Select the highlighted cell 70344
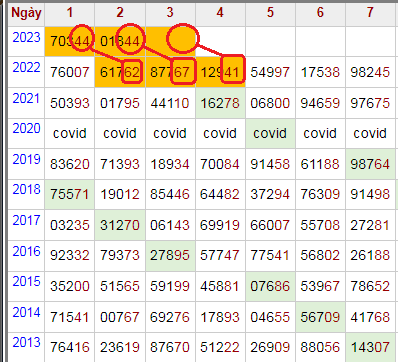 pyautogui.click(x=70, y=41)
